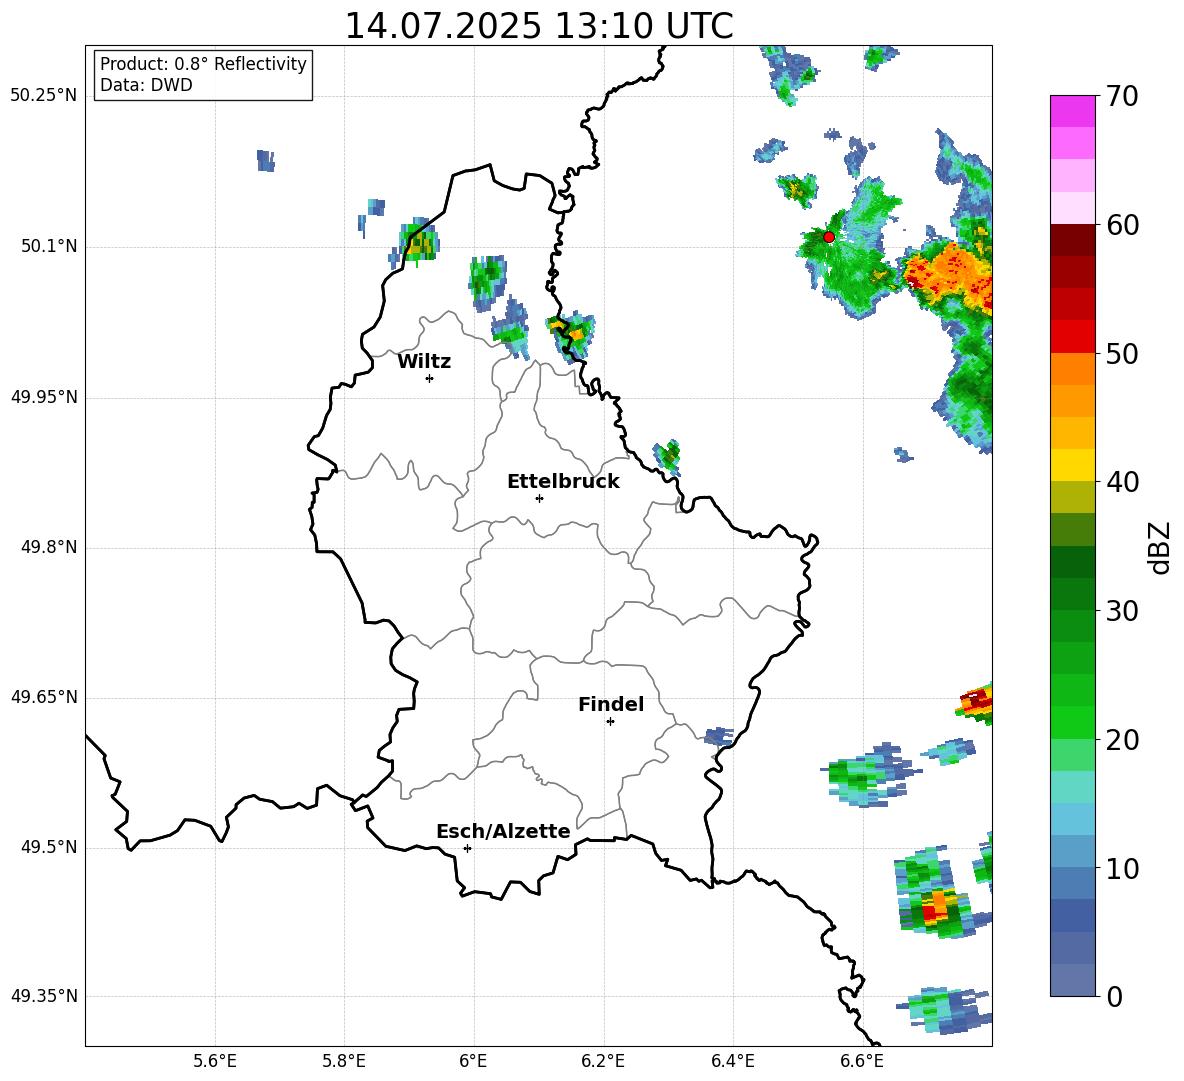Click the 6.6°E longitude tick label

tap(862, 1061)
